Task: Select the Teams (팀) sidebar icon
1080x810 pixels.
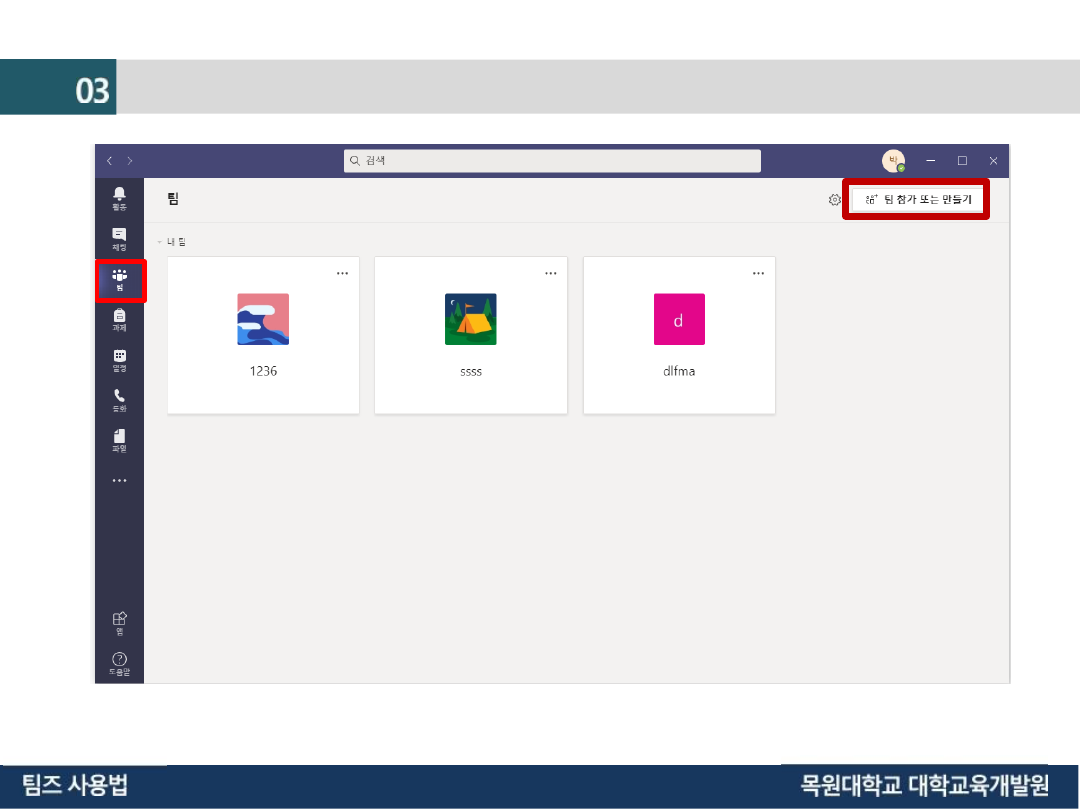Action: click(120, 279)
